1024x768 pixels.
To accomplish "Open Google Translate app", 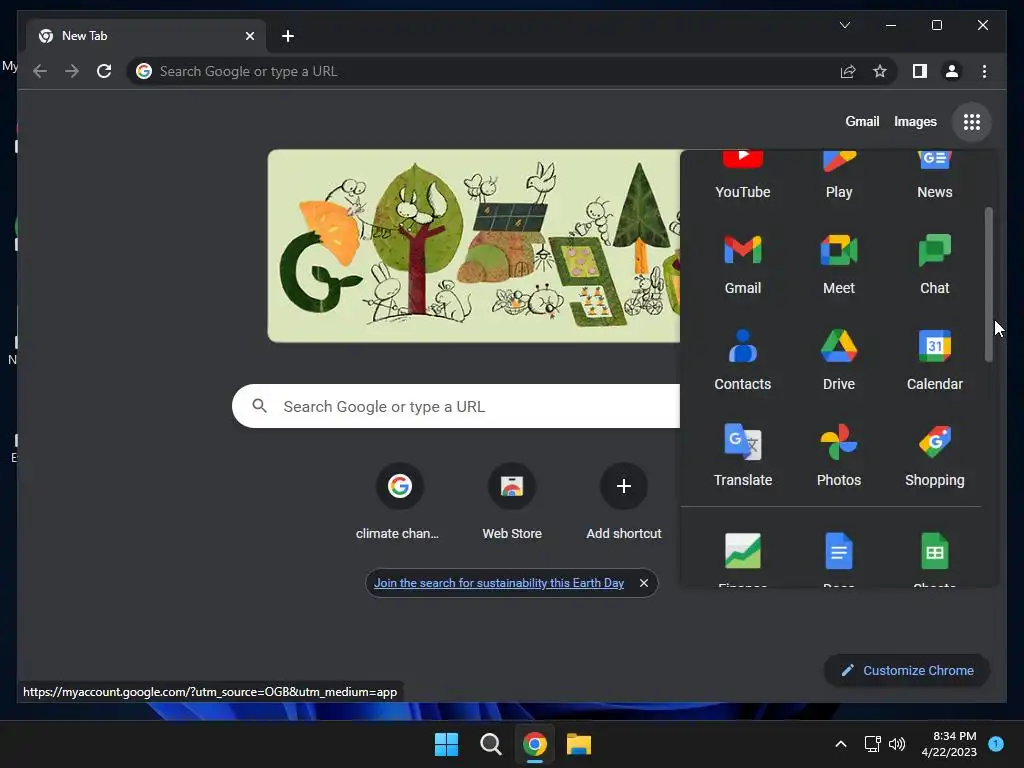I will click(x=743, y=456).
